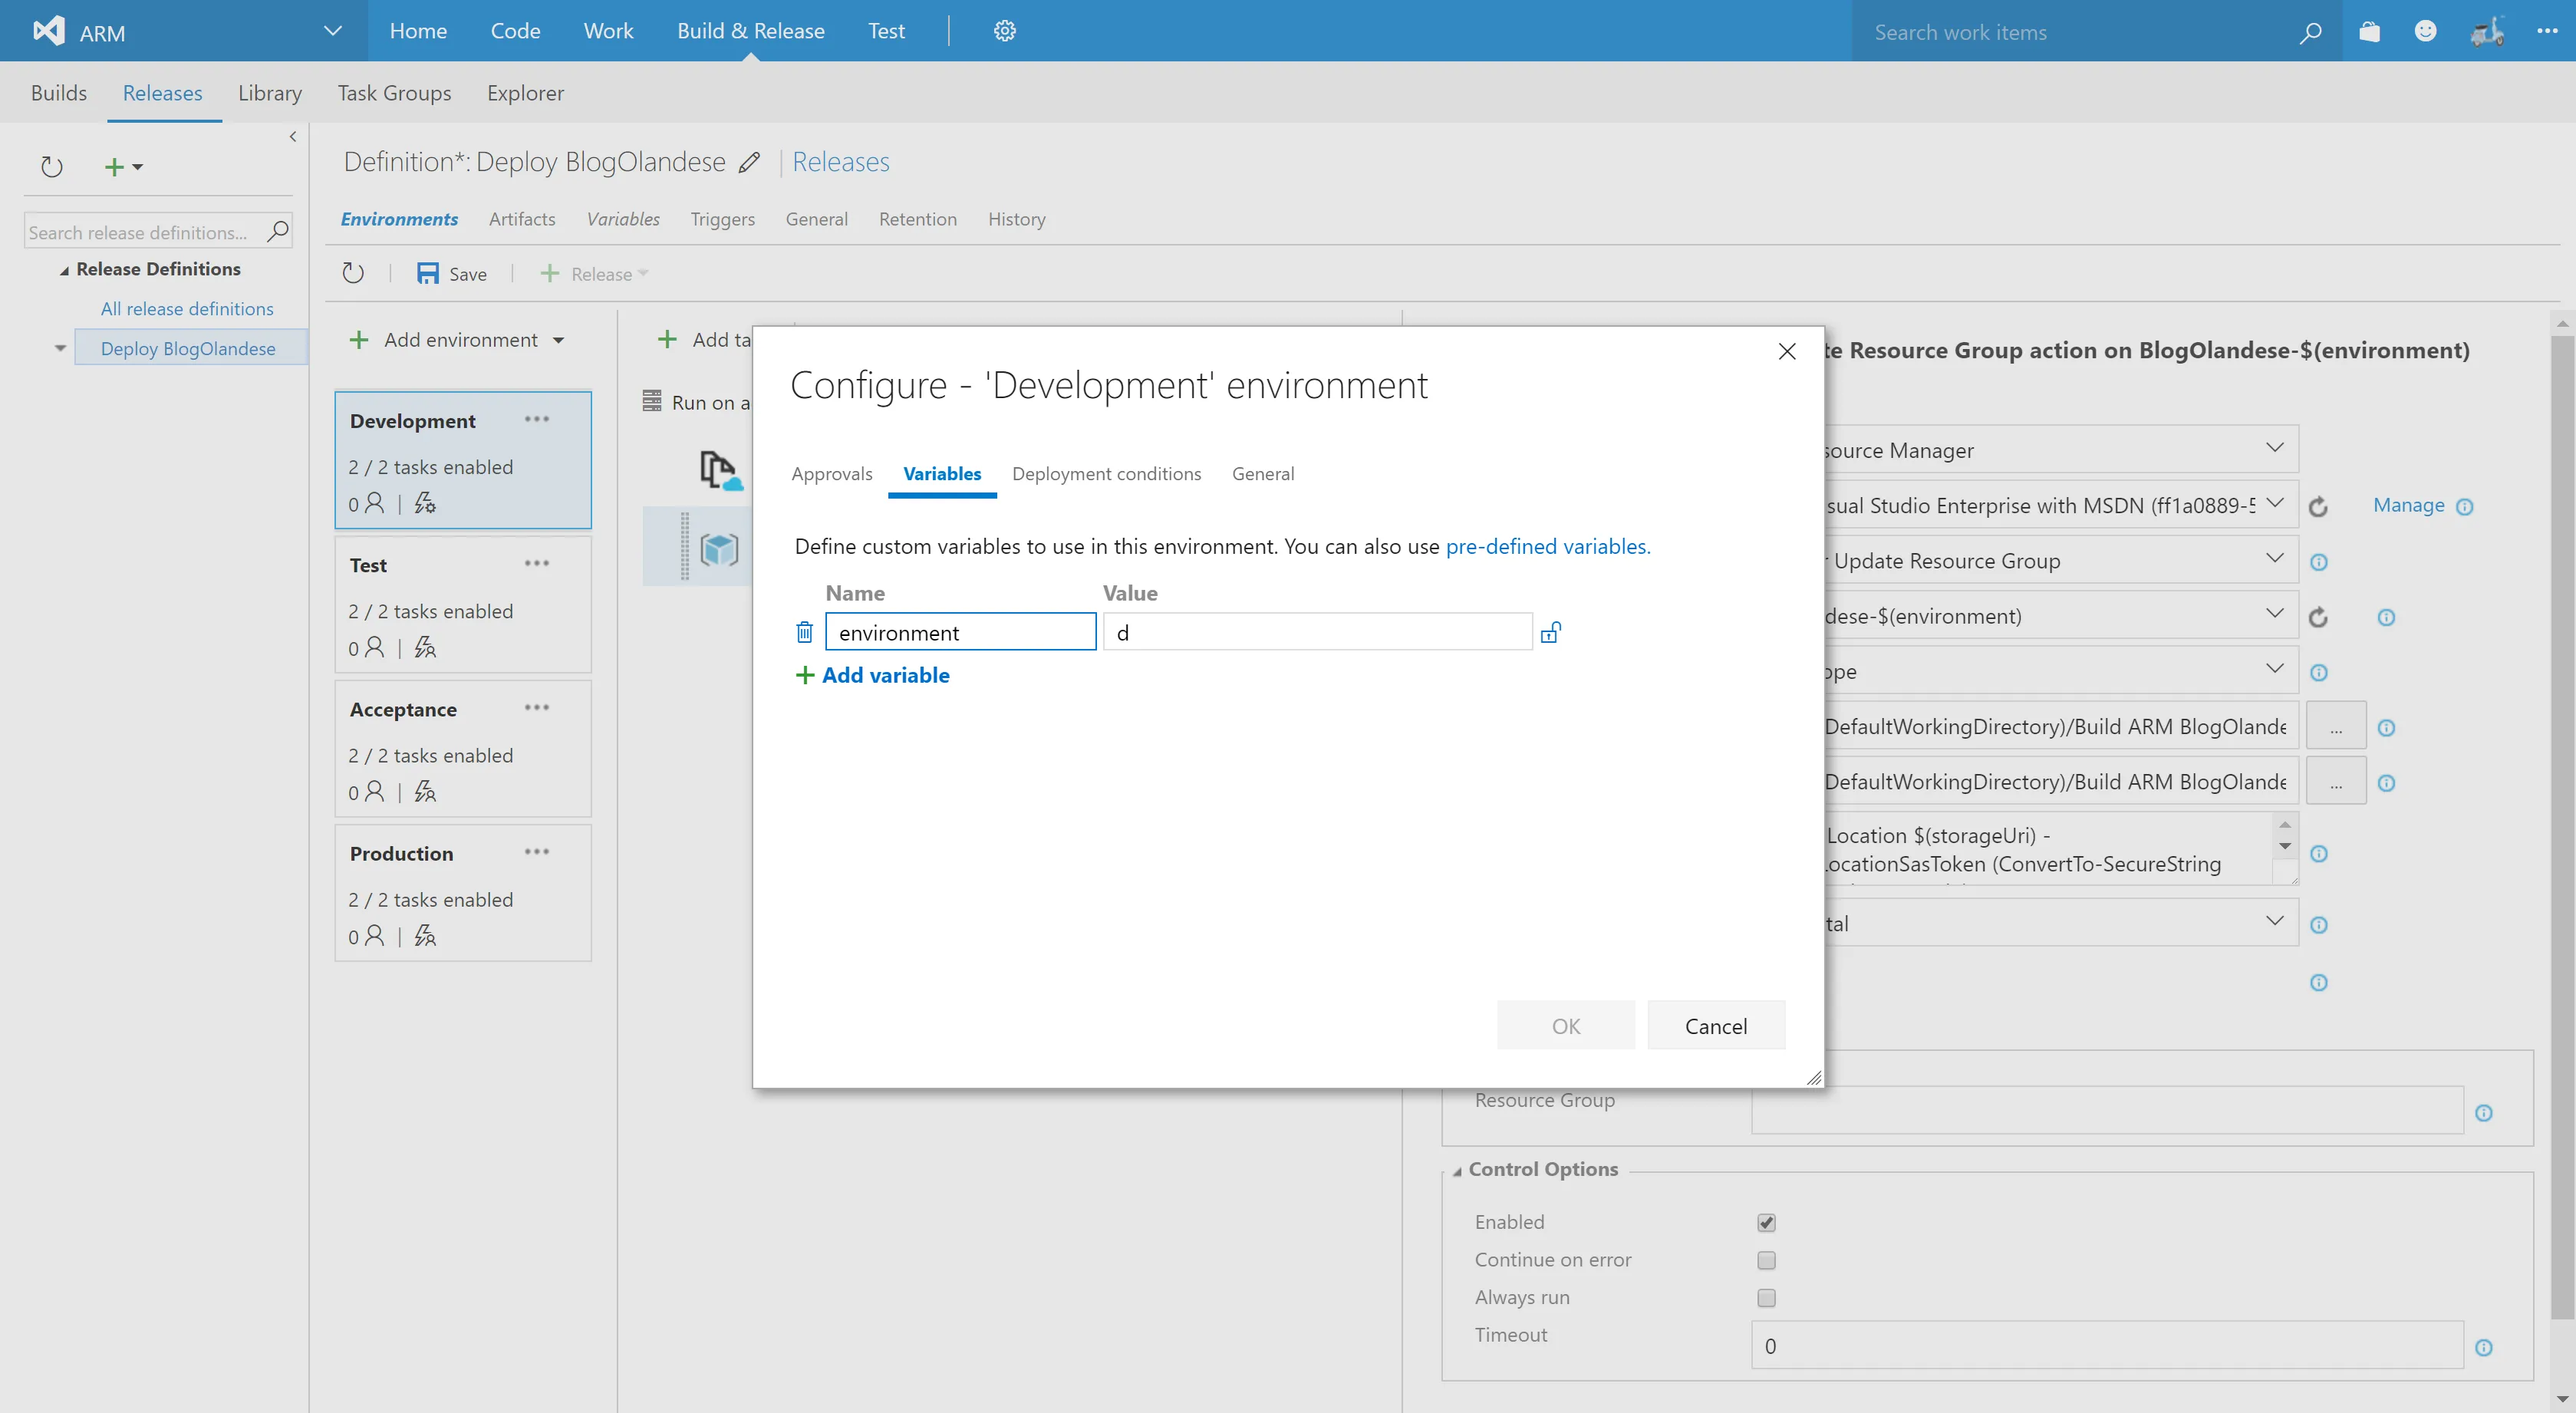
Task: Toggle Always run checkbox
Action: pyautogui.click(x=1766, y=1297)
